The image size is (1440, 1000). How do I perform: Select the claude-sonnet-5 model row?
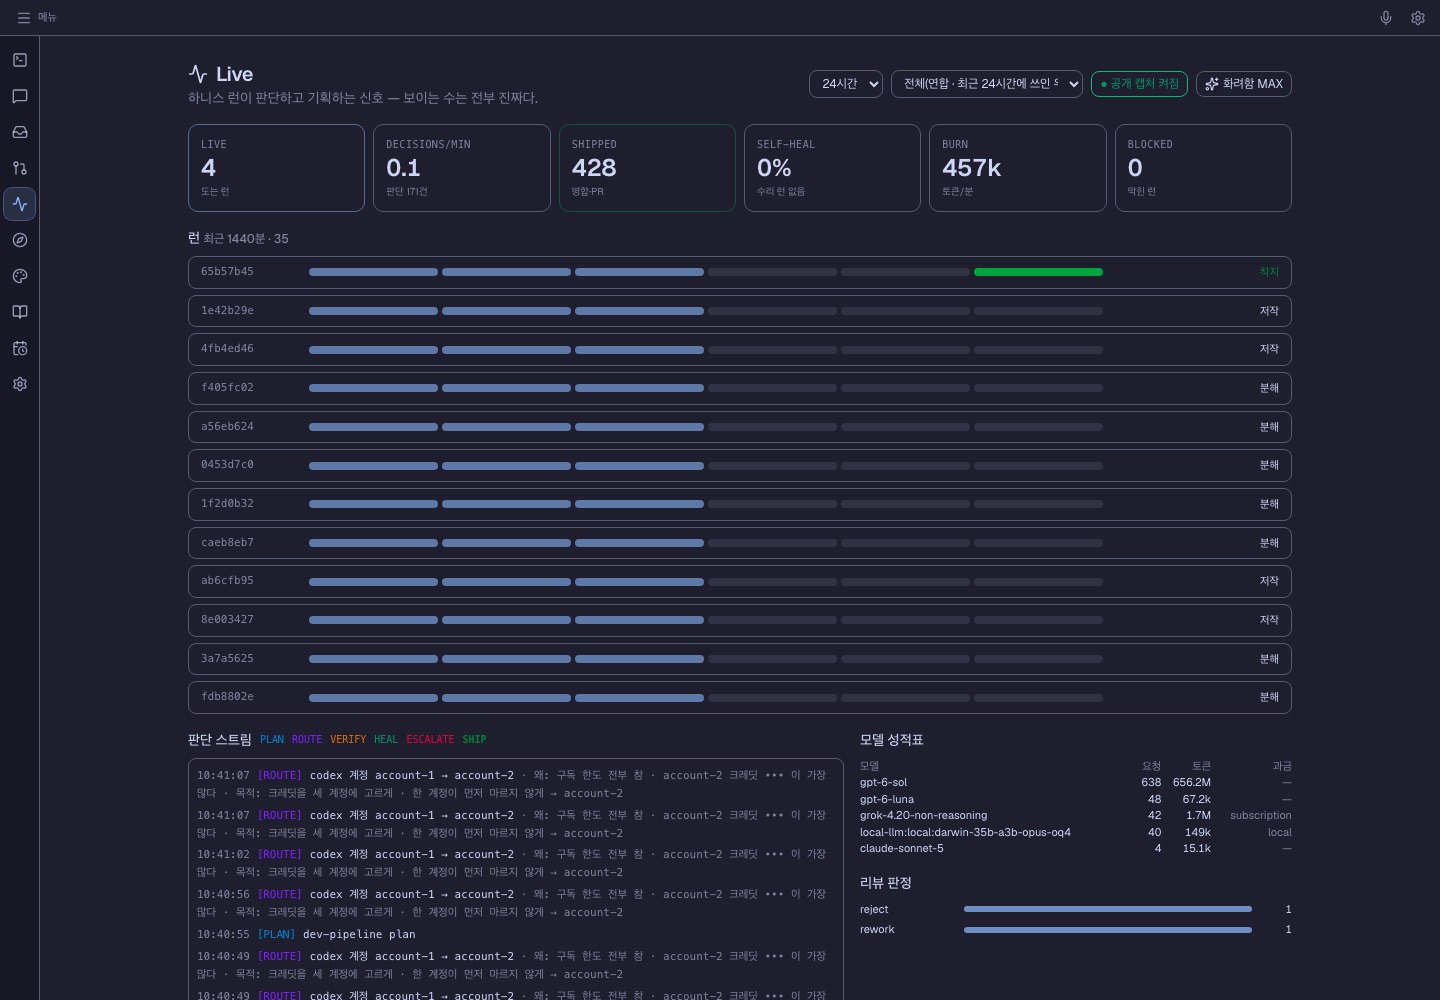point(1076,848)
